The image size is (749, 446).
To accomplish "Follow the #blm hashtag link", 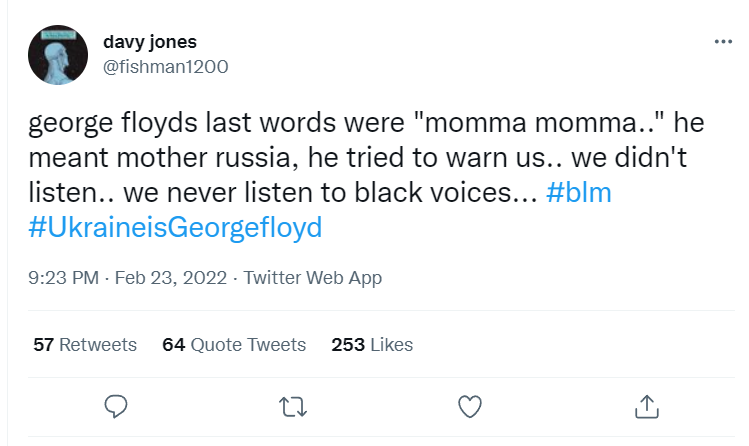I will pos(579,193).
